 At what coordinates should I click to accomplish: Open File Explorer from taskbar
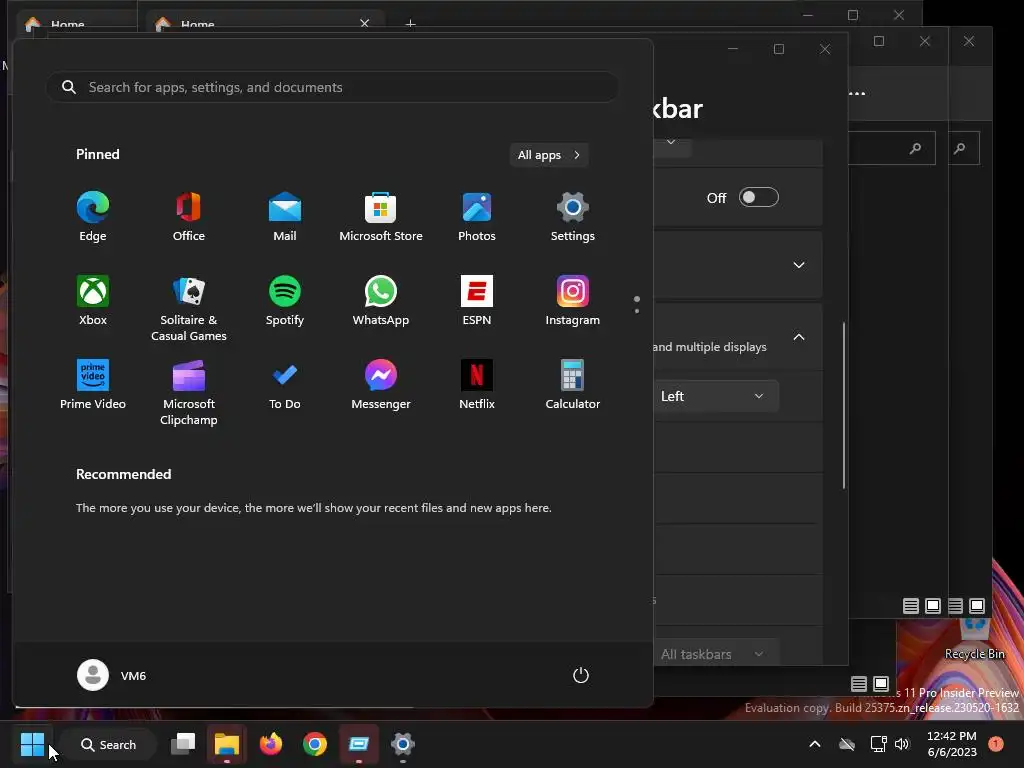point(227,744)
